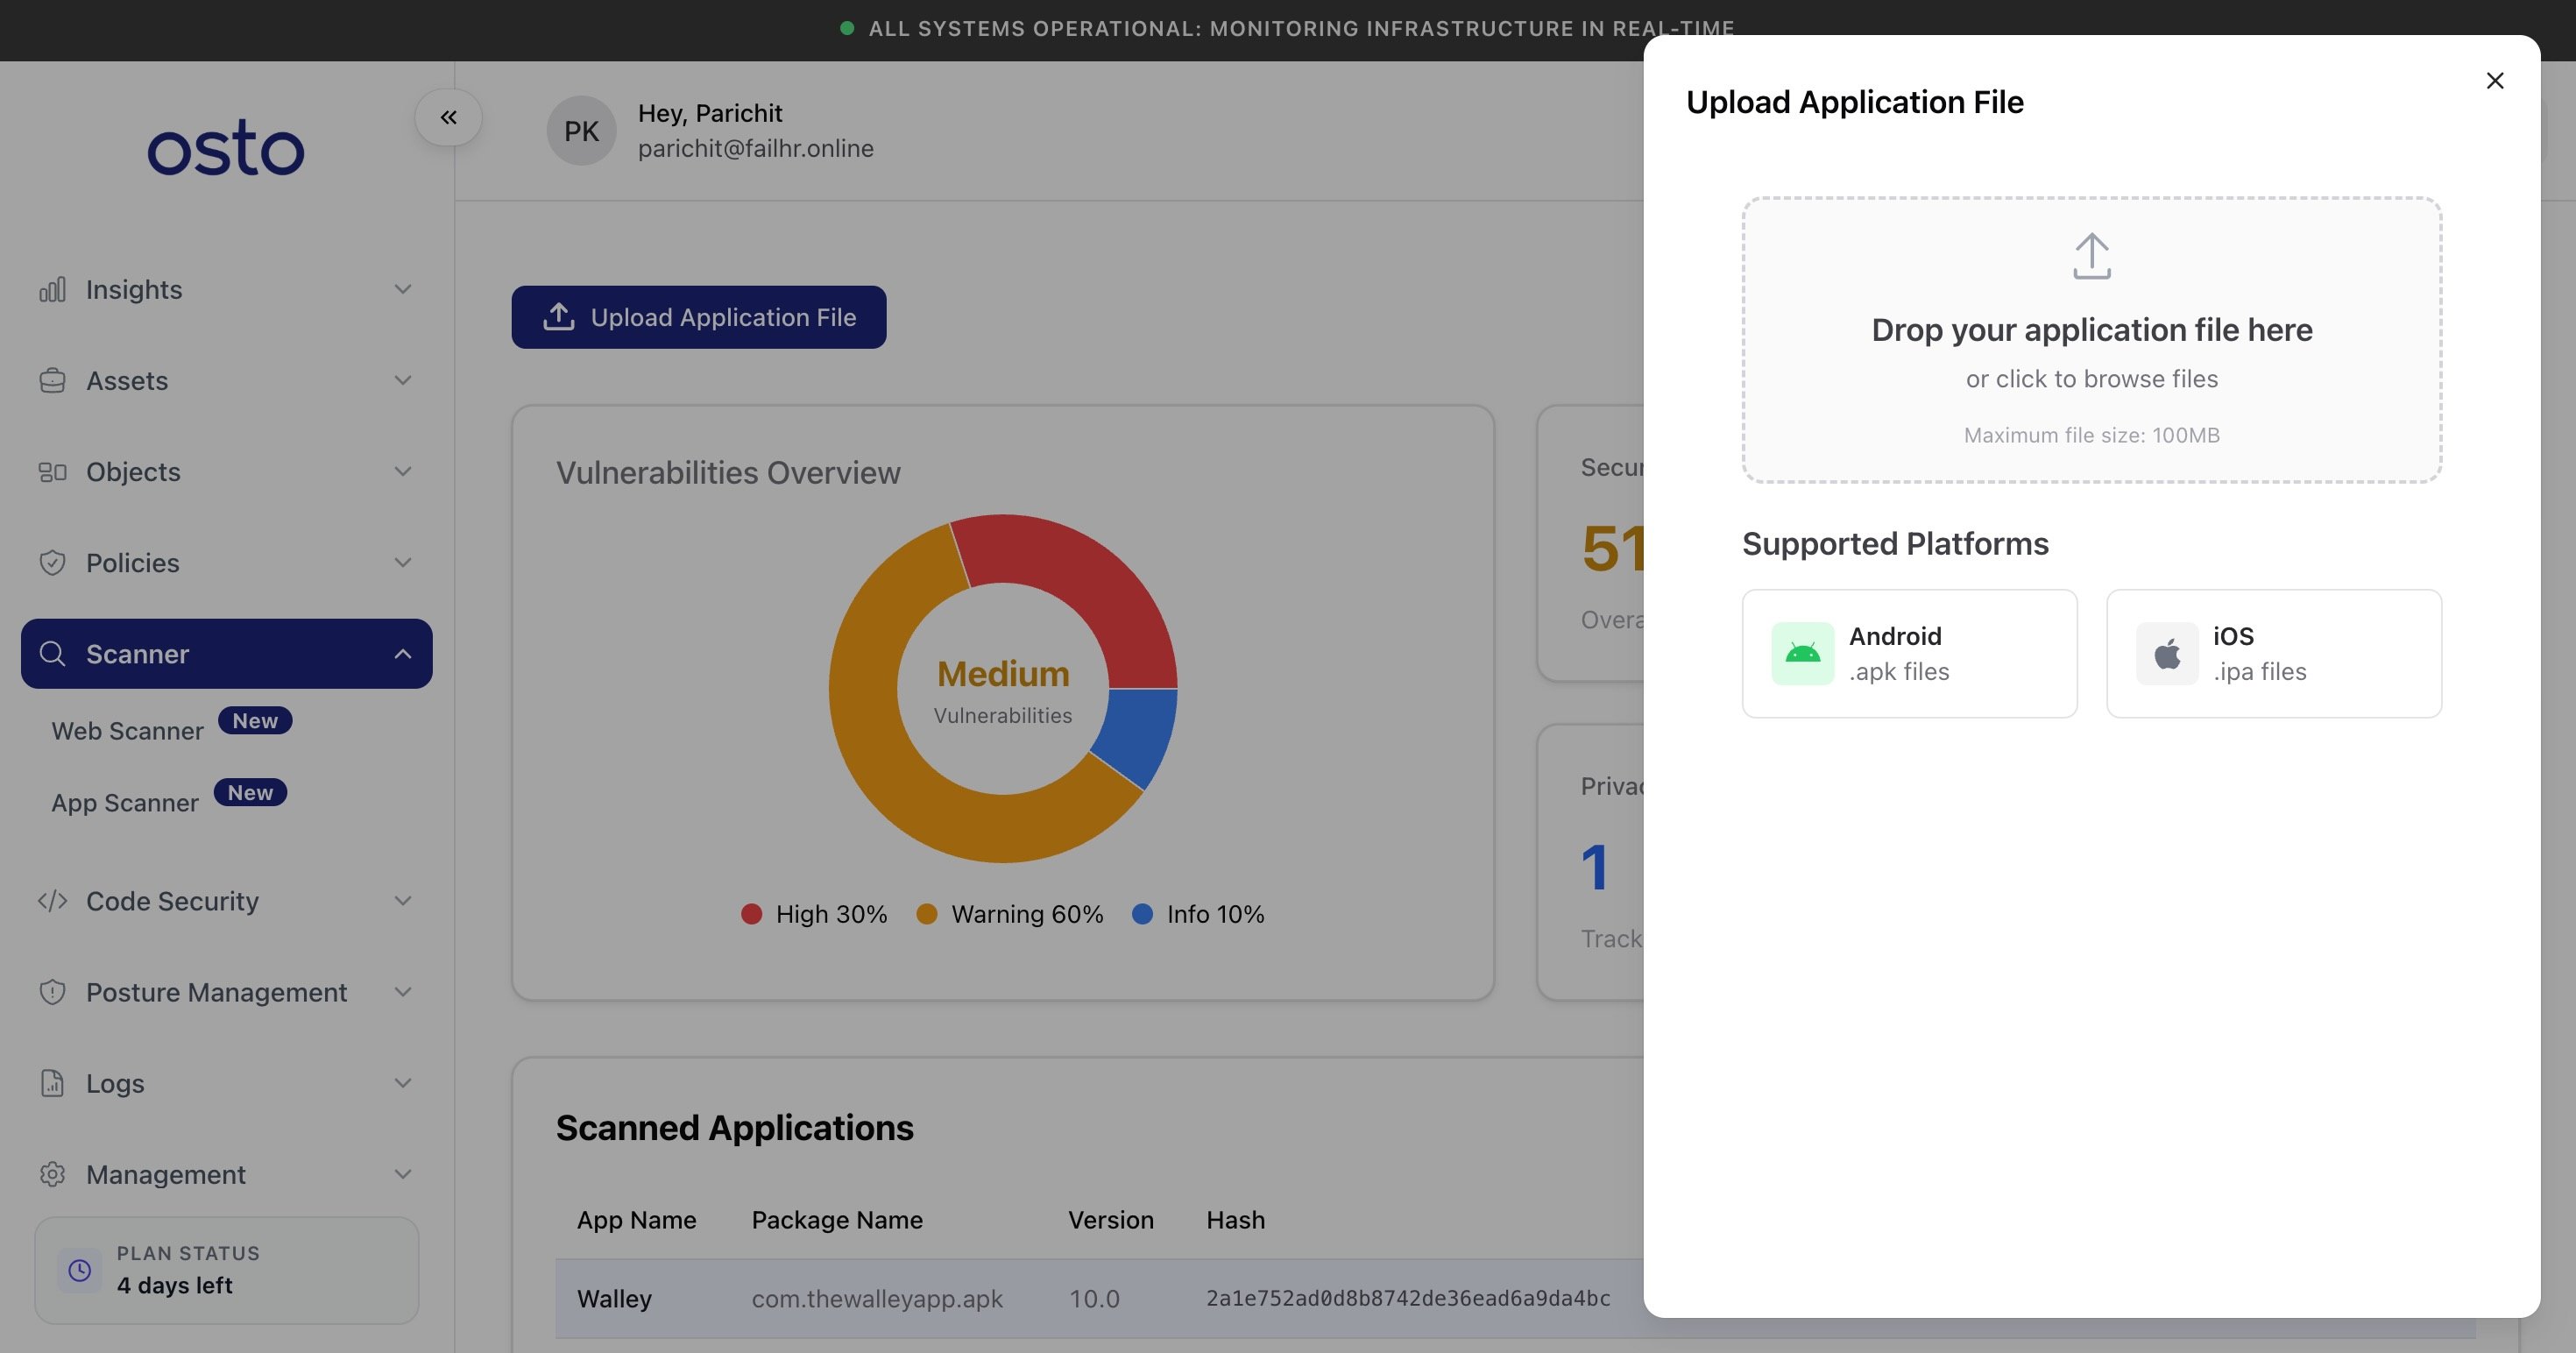This screenshot has height=1353, width=2576.
Task: Click the Management gear icon
Action: [x=52, y=1173]
